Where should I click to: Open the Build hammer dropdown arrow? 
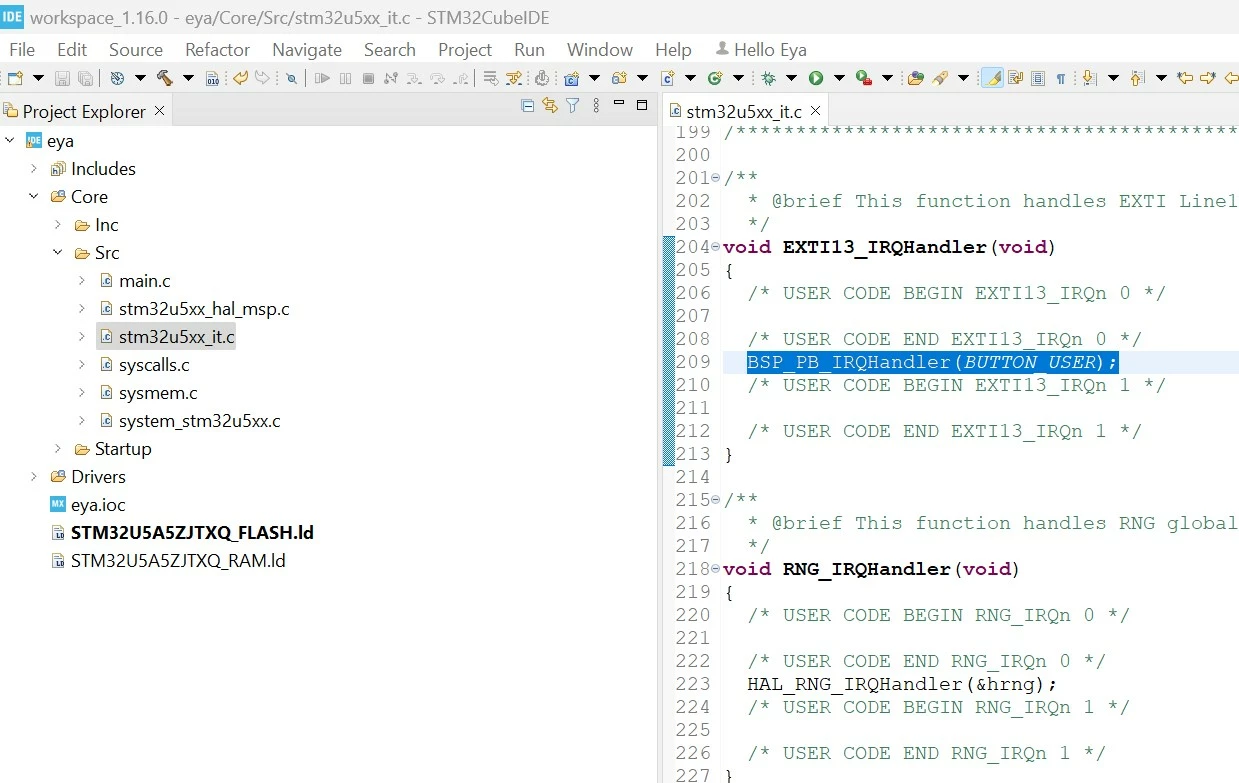187,78
